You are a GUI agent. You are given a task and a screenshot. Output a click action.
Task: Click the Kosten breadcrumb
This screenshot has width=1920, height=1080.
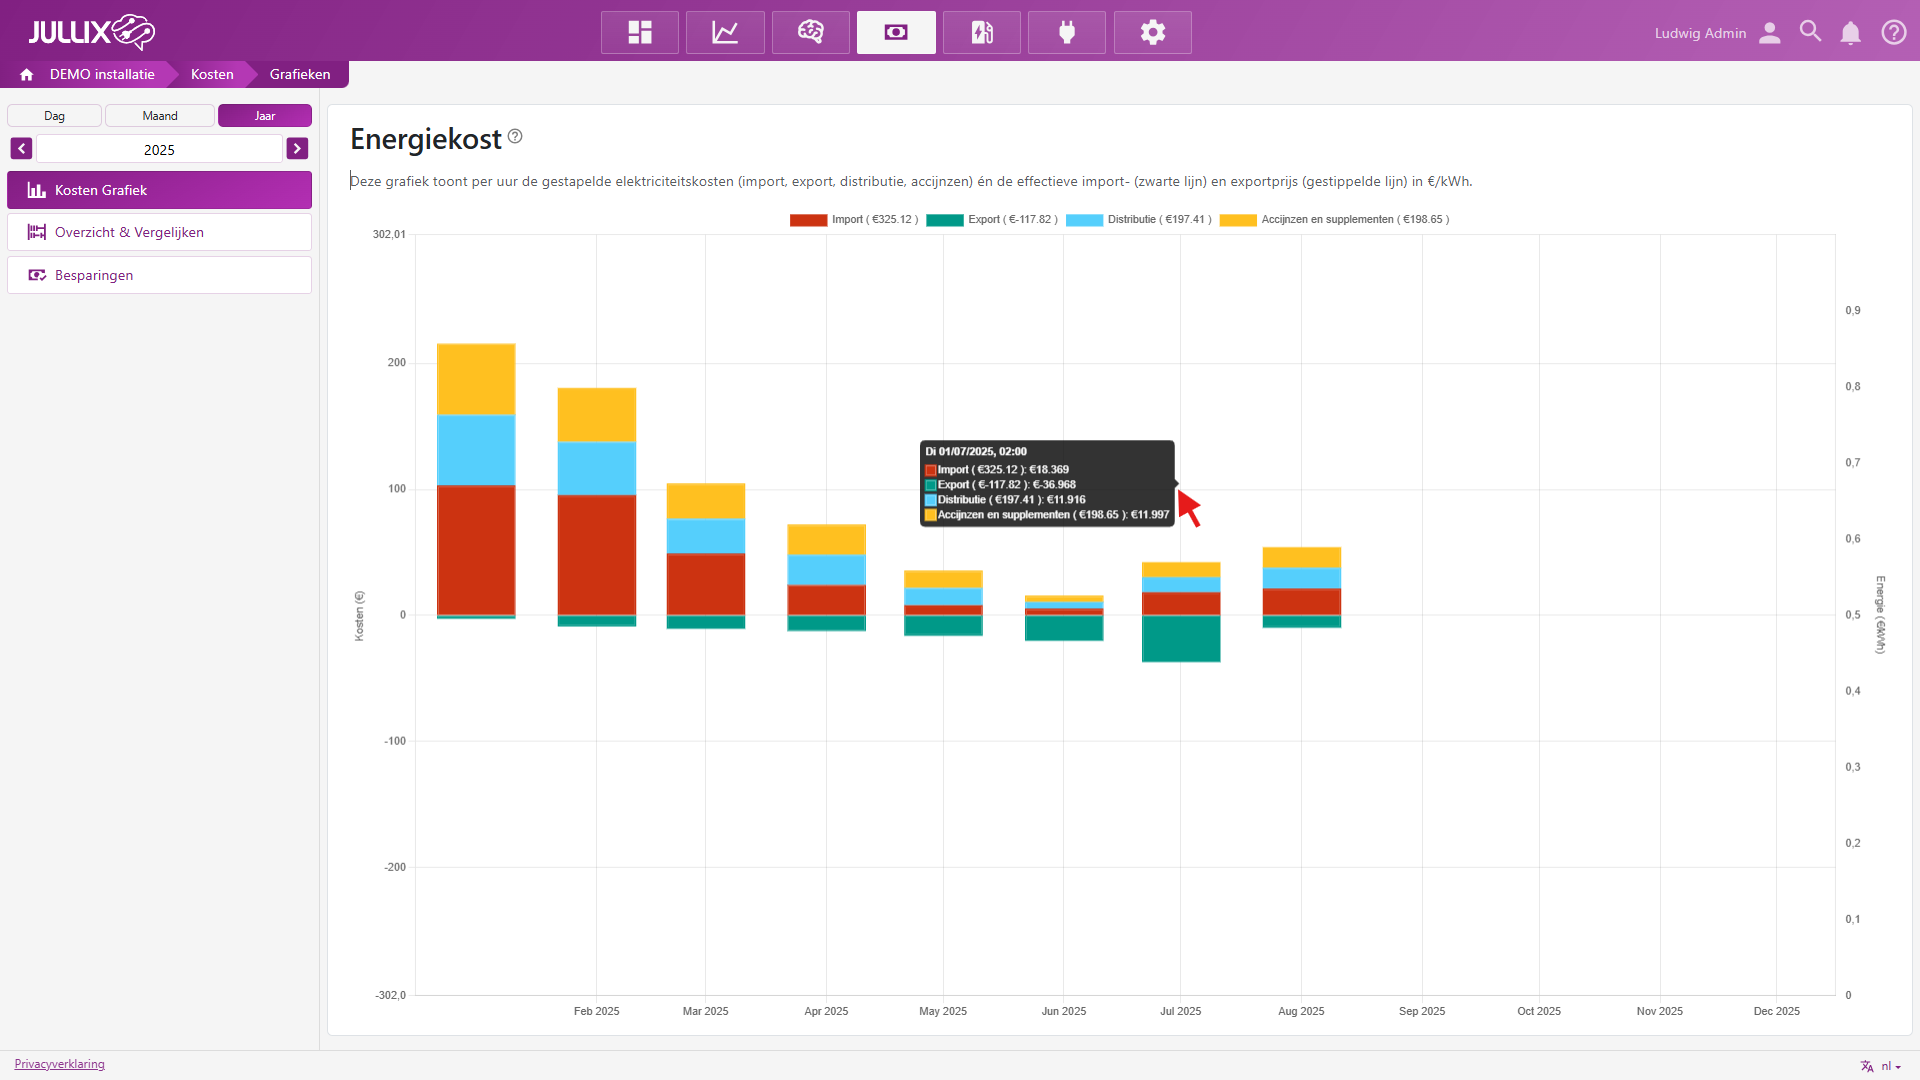(212, 74)
